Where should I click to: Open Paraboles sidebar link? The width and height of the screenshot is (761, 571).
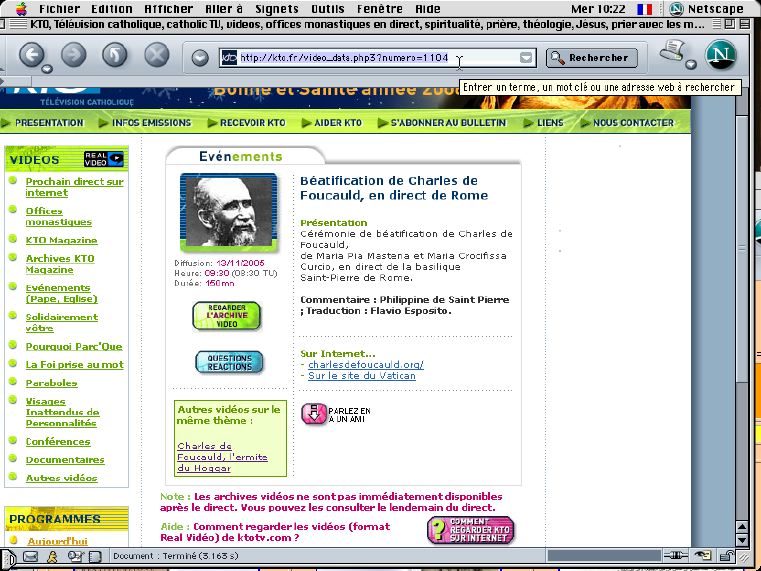point(51,383)
